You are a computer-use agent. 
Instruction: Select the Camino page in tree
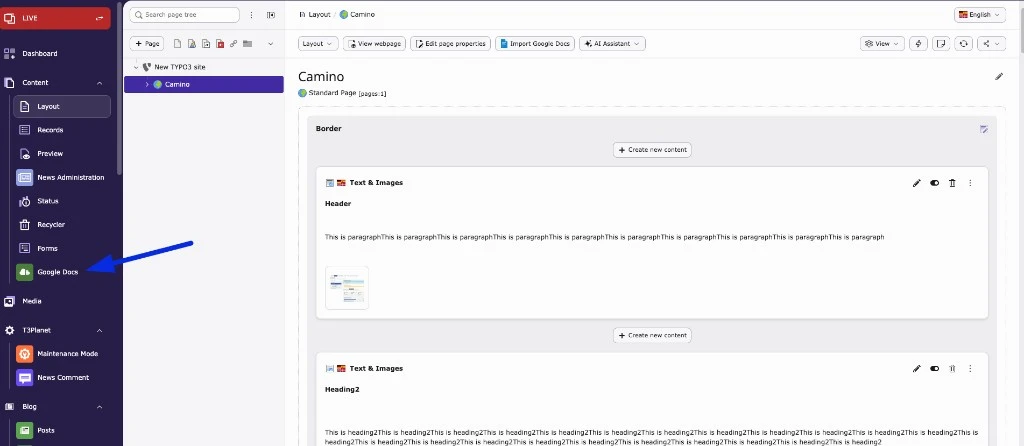[204, 84]
